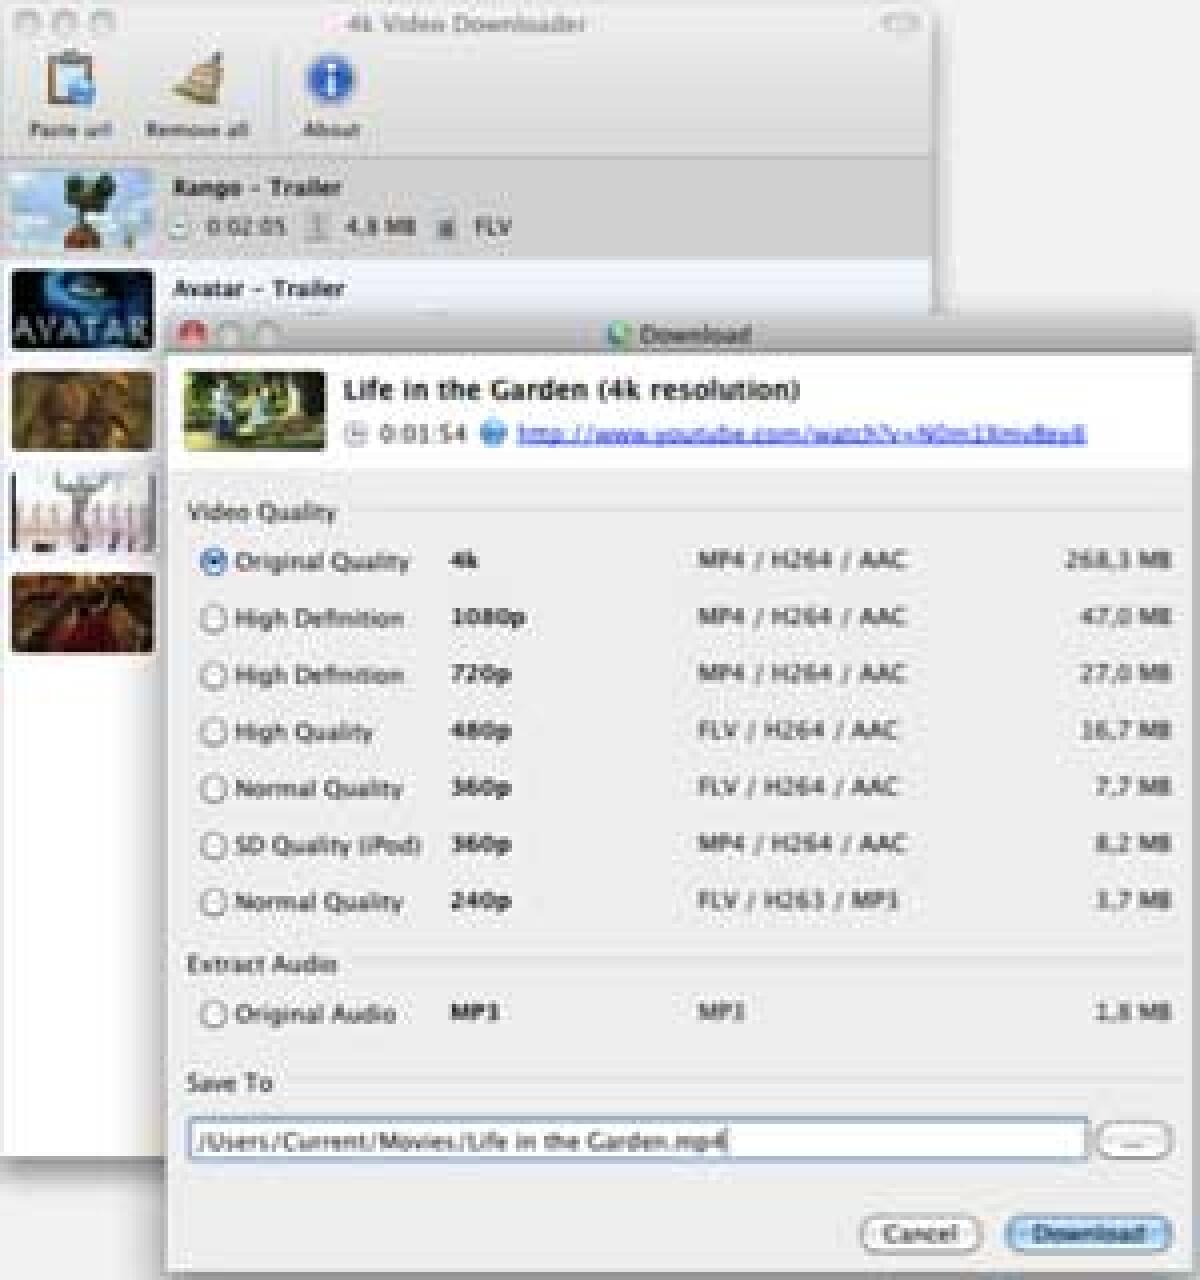Select the Avatar trailer thumbnail

83,310
